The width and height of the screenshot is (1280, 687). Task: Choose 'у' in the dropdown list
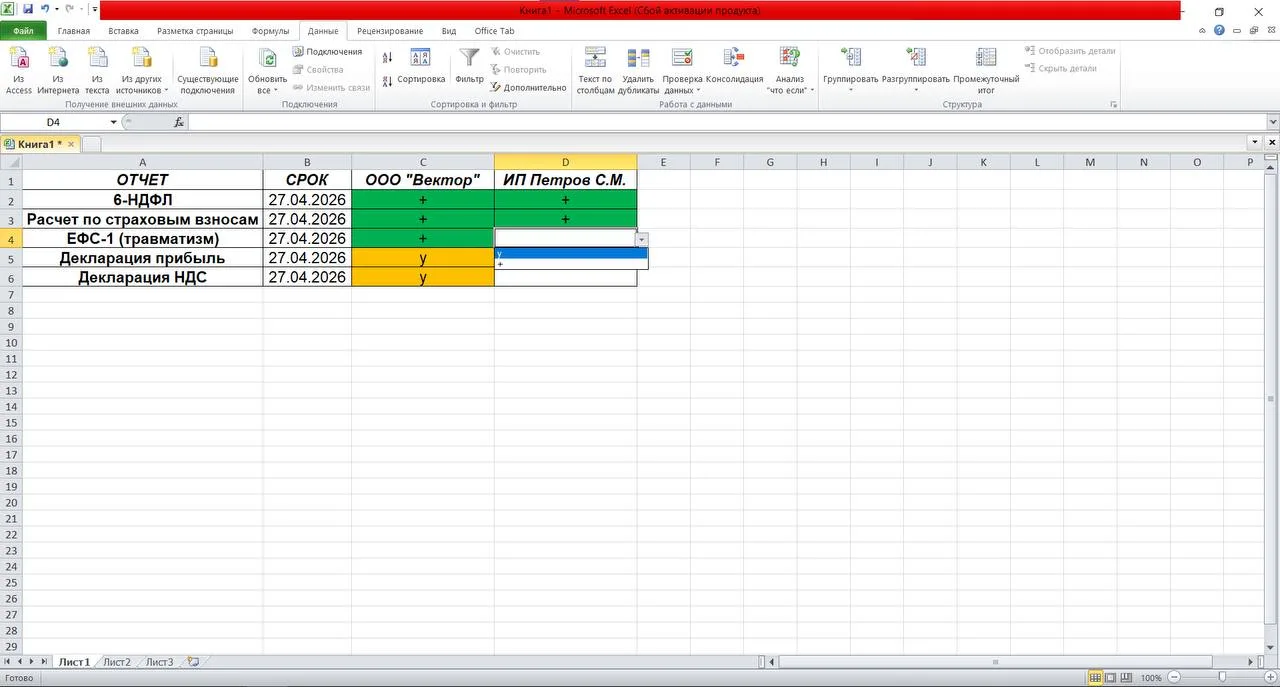[571, 253]
